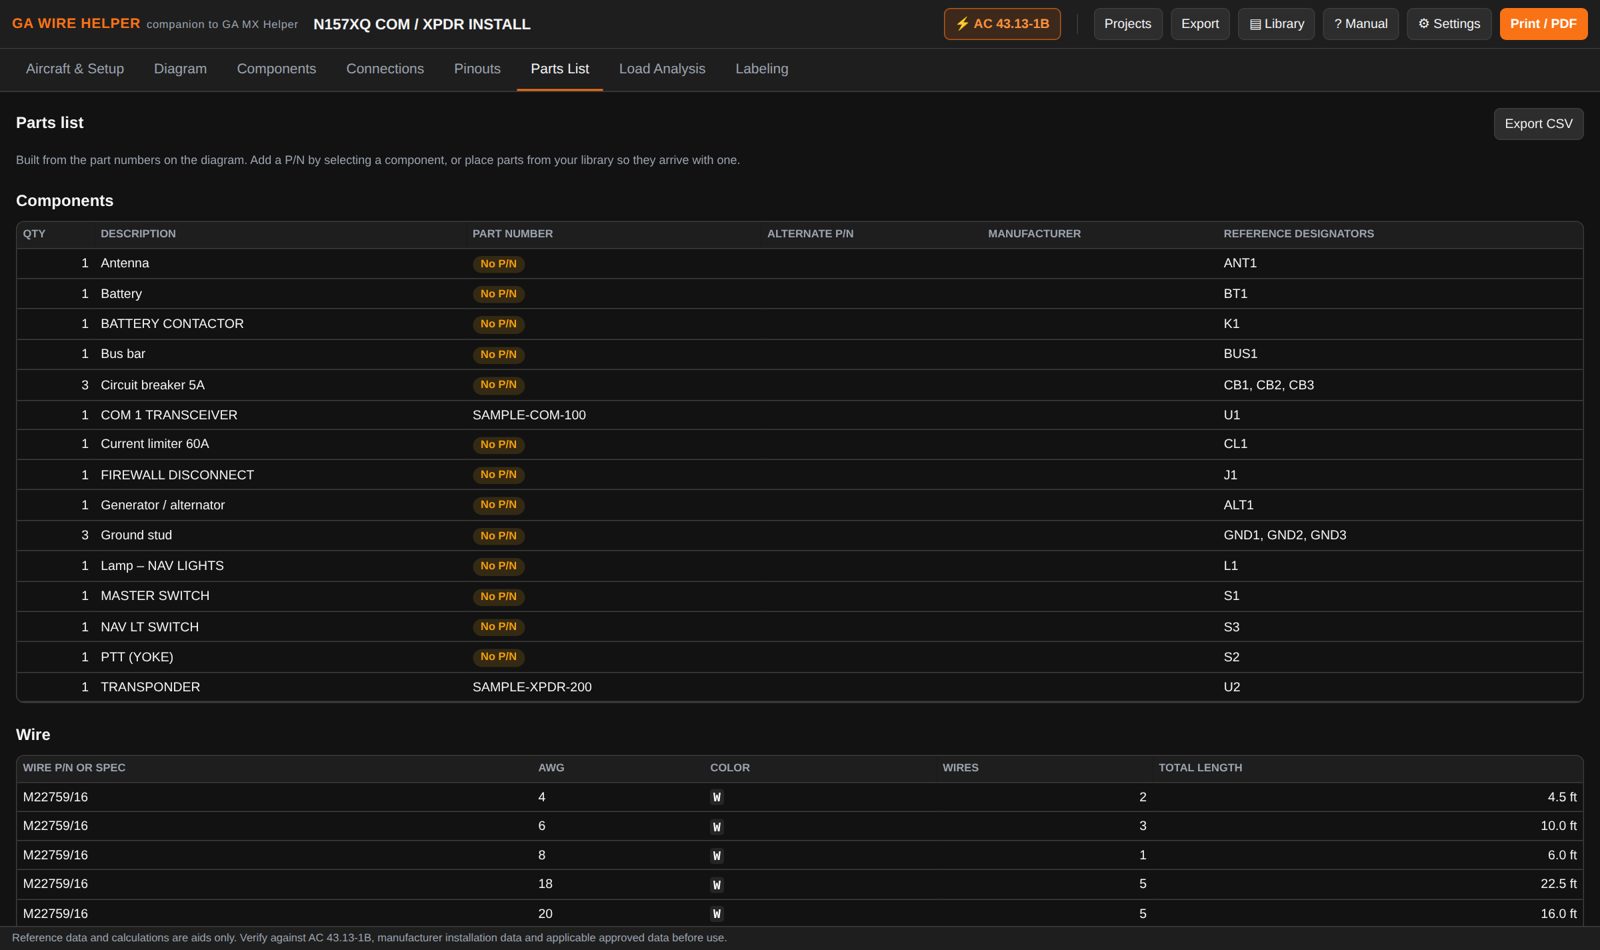Click the No P/N badge for Bus bar
1600x950 pixels.
pyautogui.click(x=498, y=355)
